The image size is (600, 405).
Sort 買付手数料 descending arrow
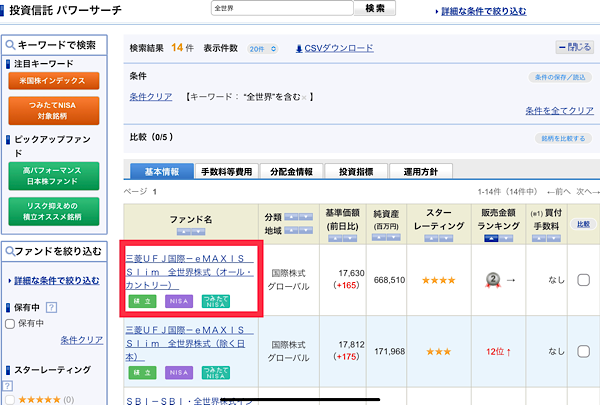click(554, 238)
